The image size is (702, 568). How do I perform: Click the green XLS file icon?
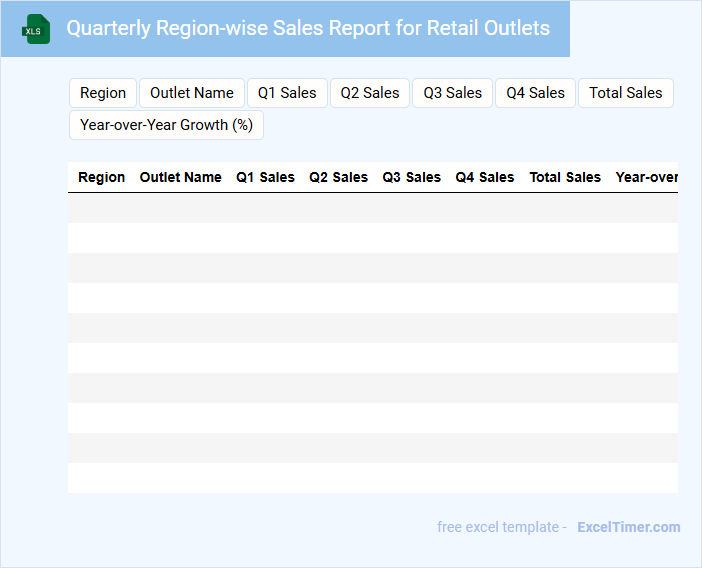click(36, 29)
